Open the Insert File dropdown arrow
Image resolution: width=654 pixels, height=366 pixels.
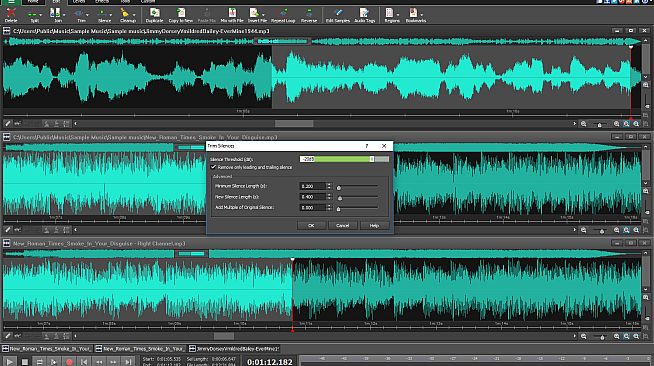point(263,15)
